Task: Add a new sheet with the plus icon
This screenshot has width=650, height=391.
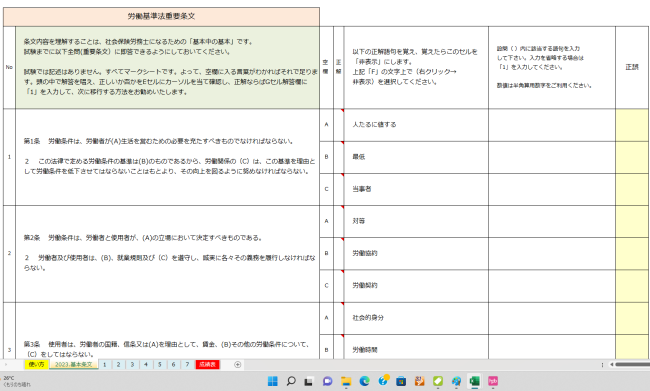Action: 238,364
